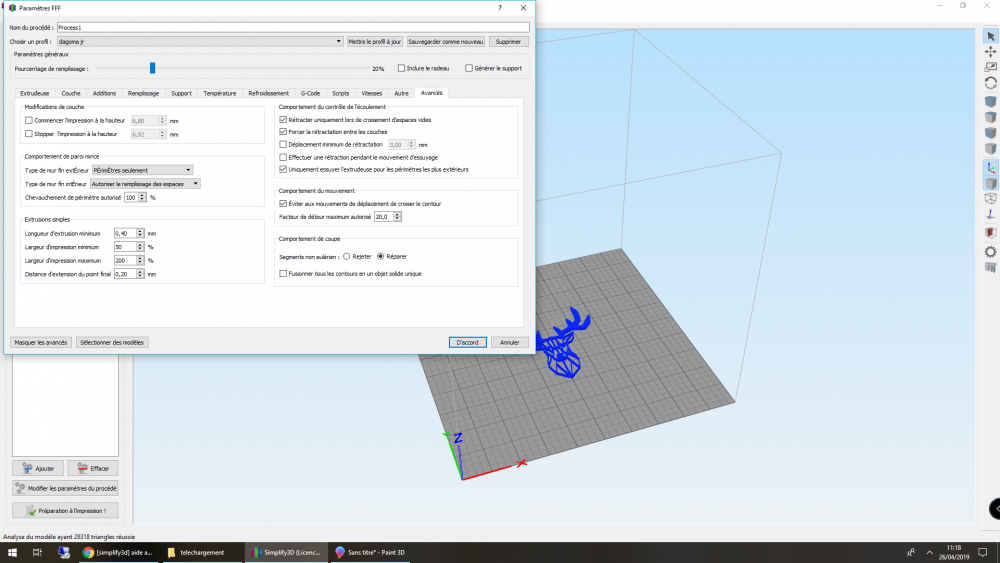The width and height of the screenshot is (1000, 563).
Task: Uncheck Forcer la rétractation entre les couches
Action: point(283,131)
